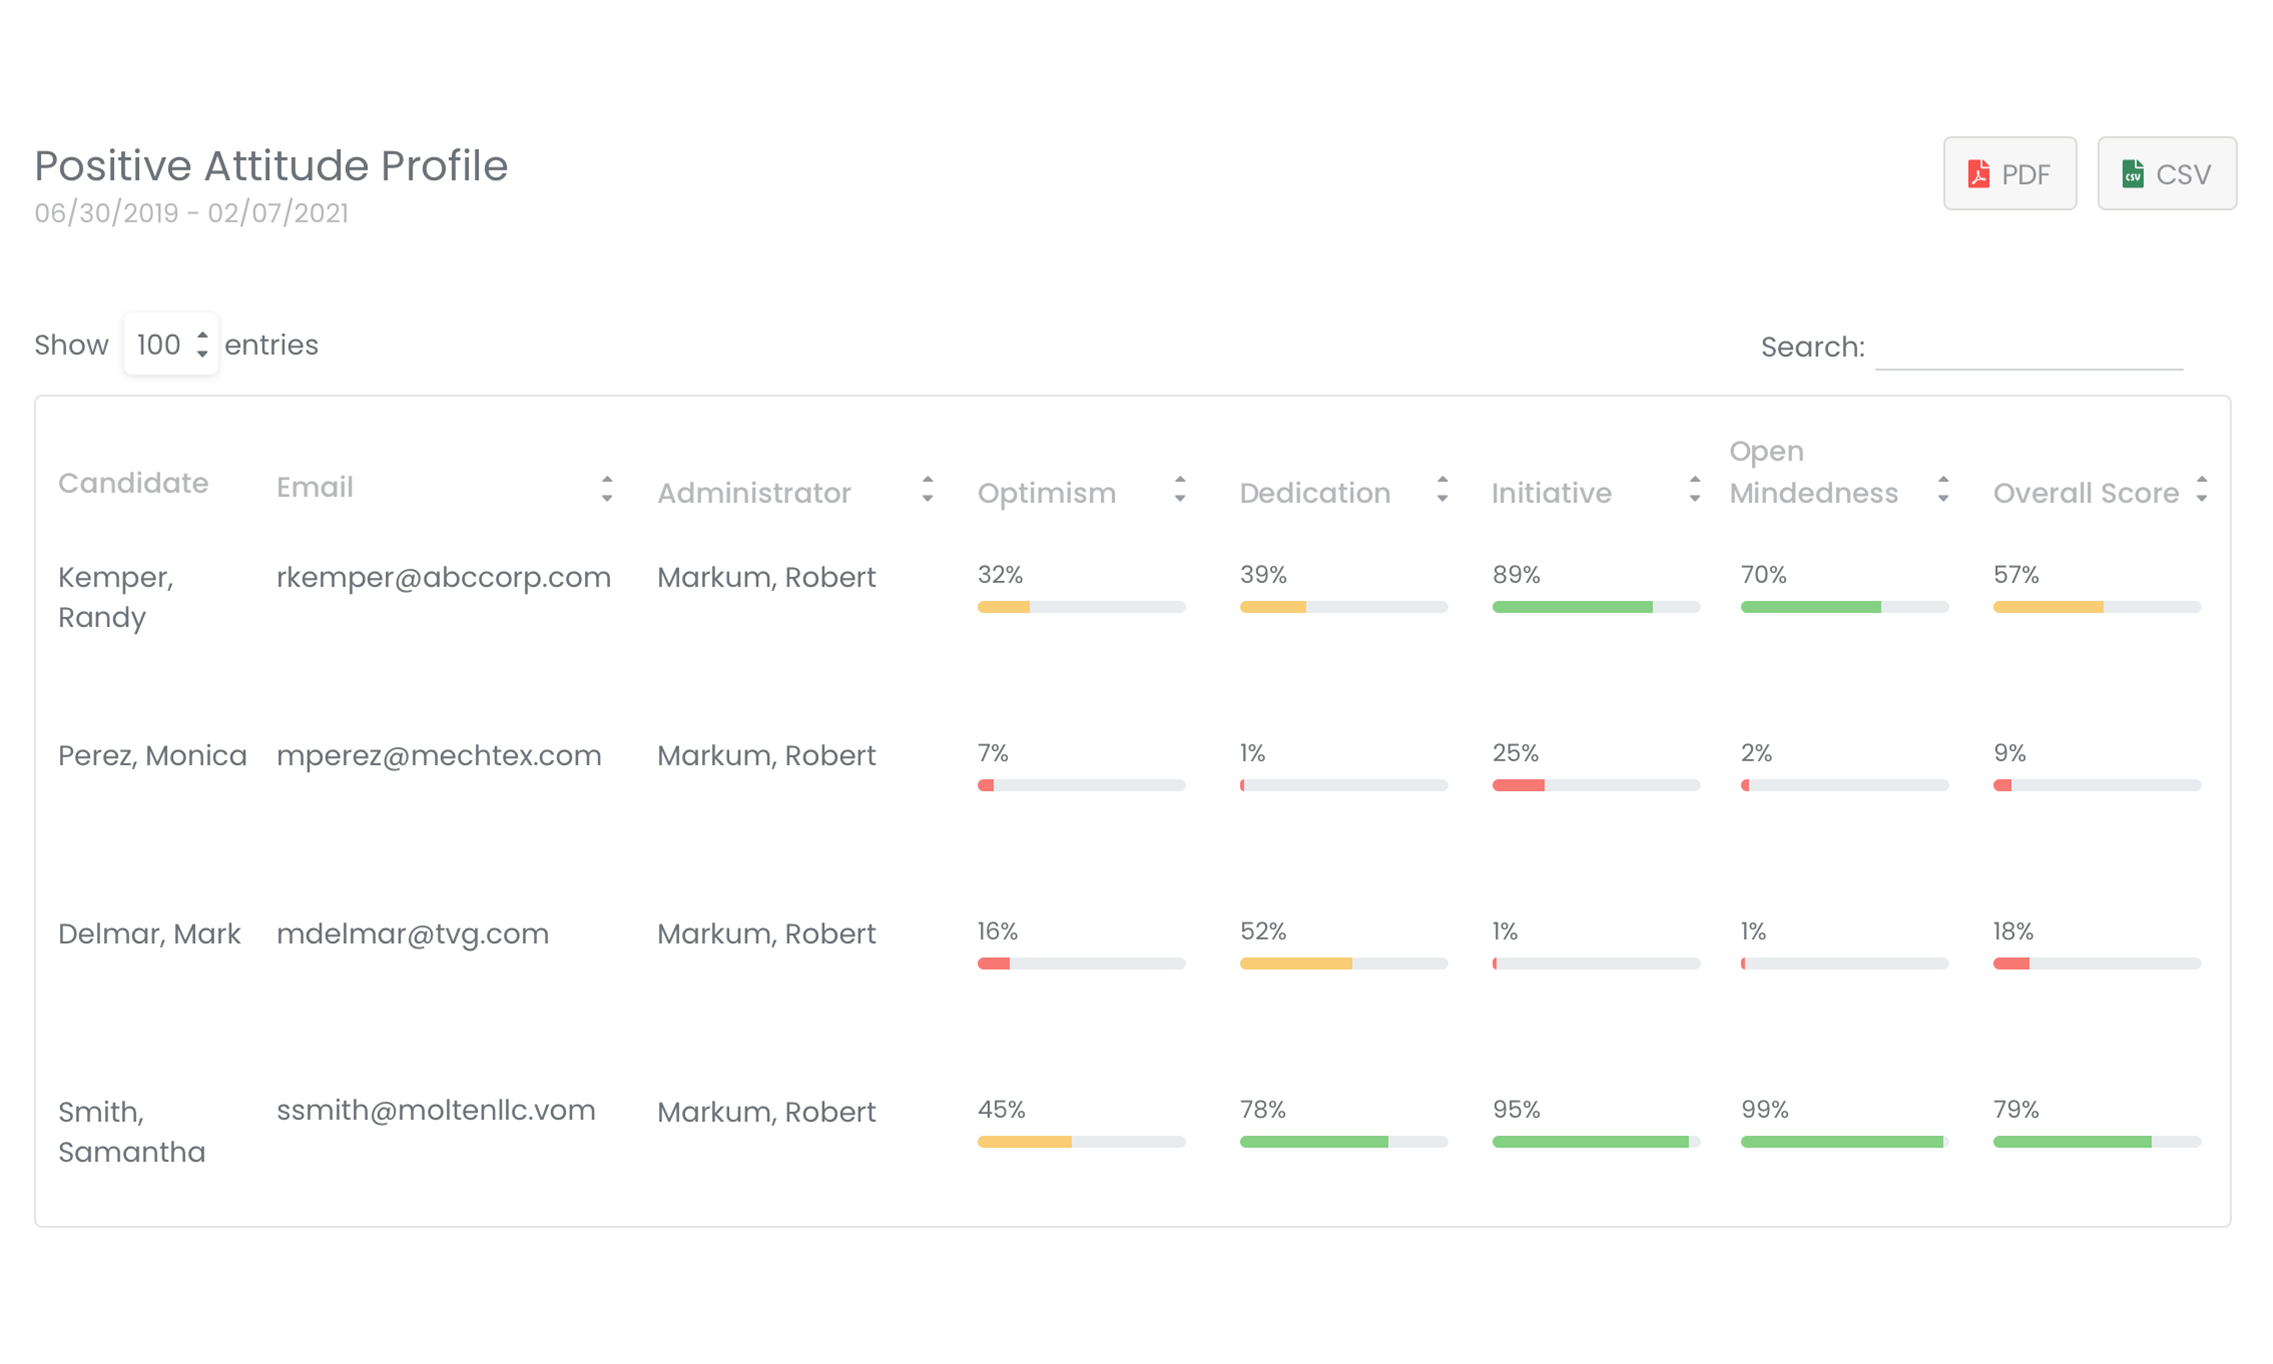Click the CSV file icon
The width and height of the screenshot is (2273, 1364).
click(2132, 174)
